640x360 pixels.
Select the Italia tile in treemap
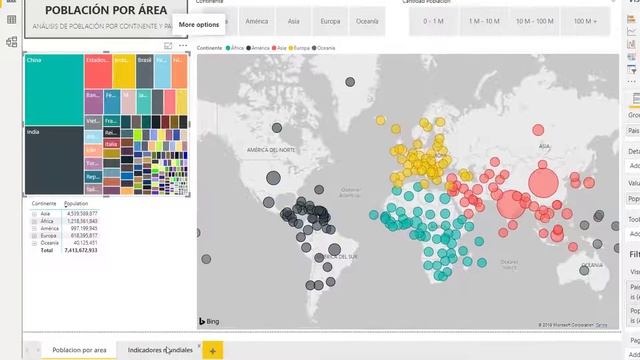(111, 144)
